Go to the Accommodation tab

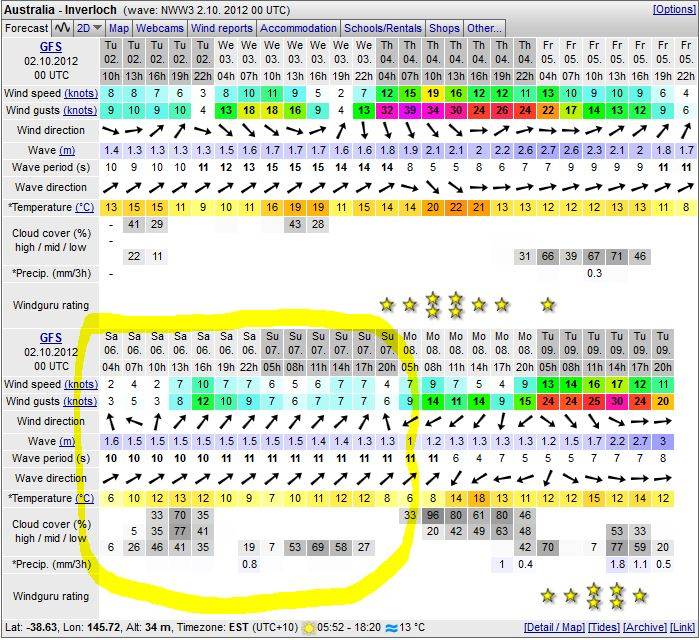click(298, 28)
